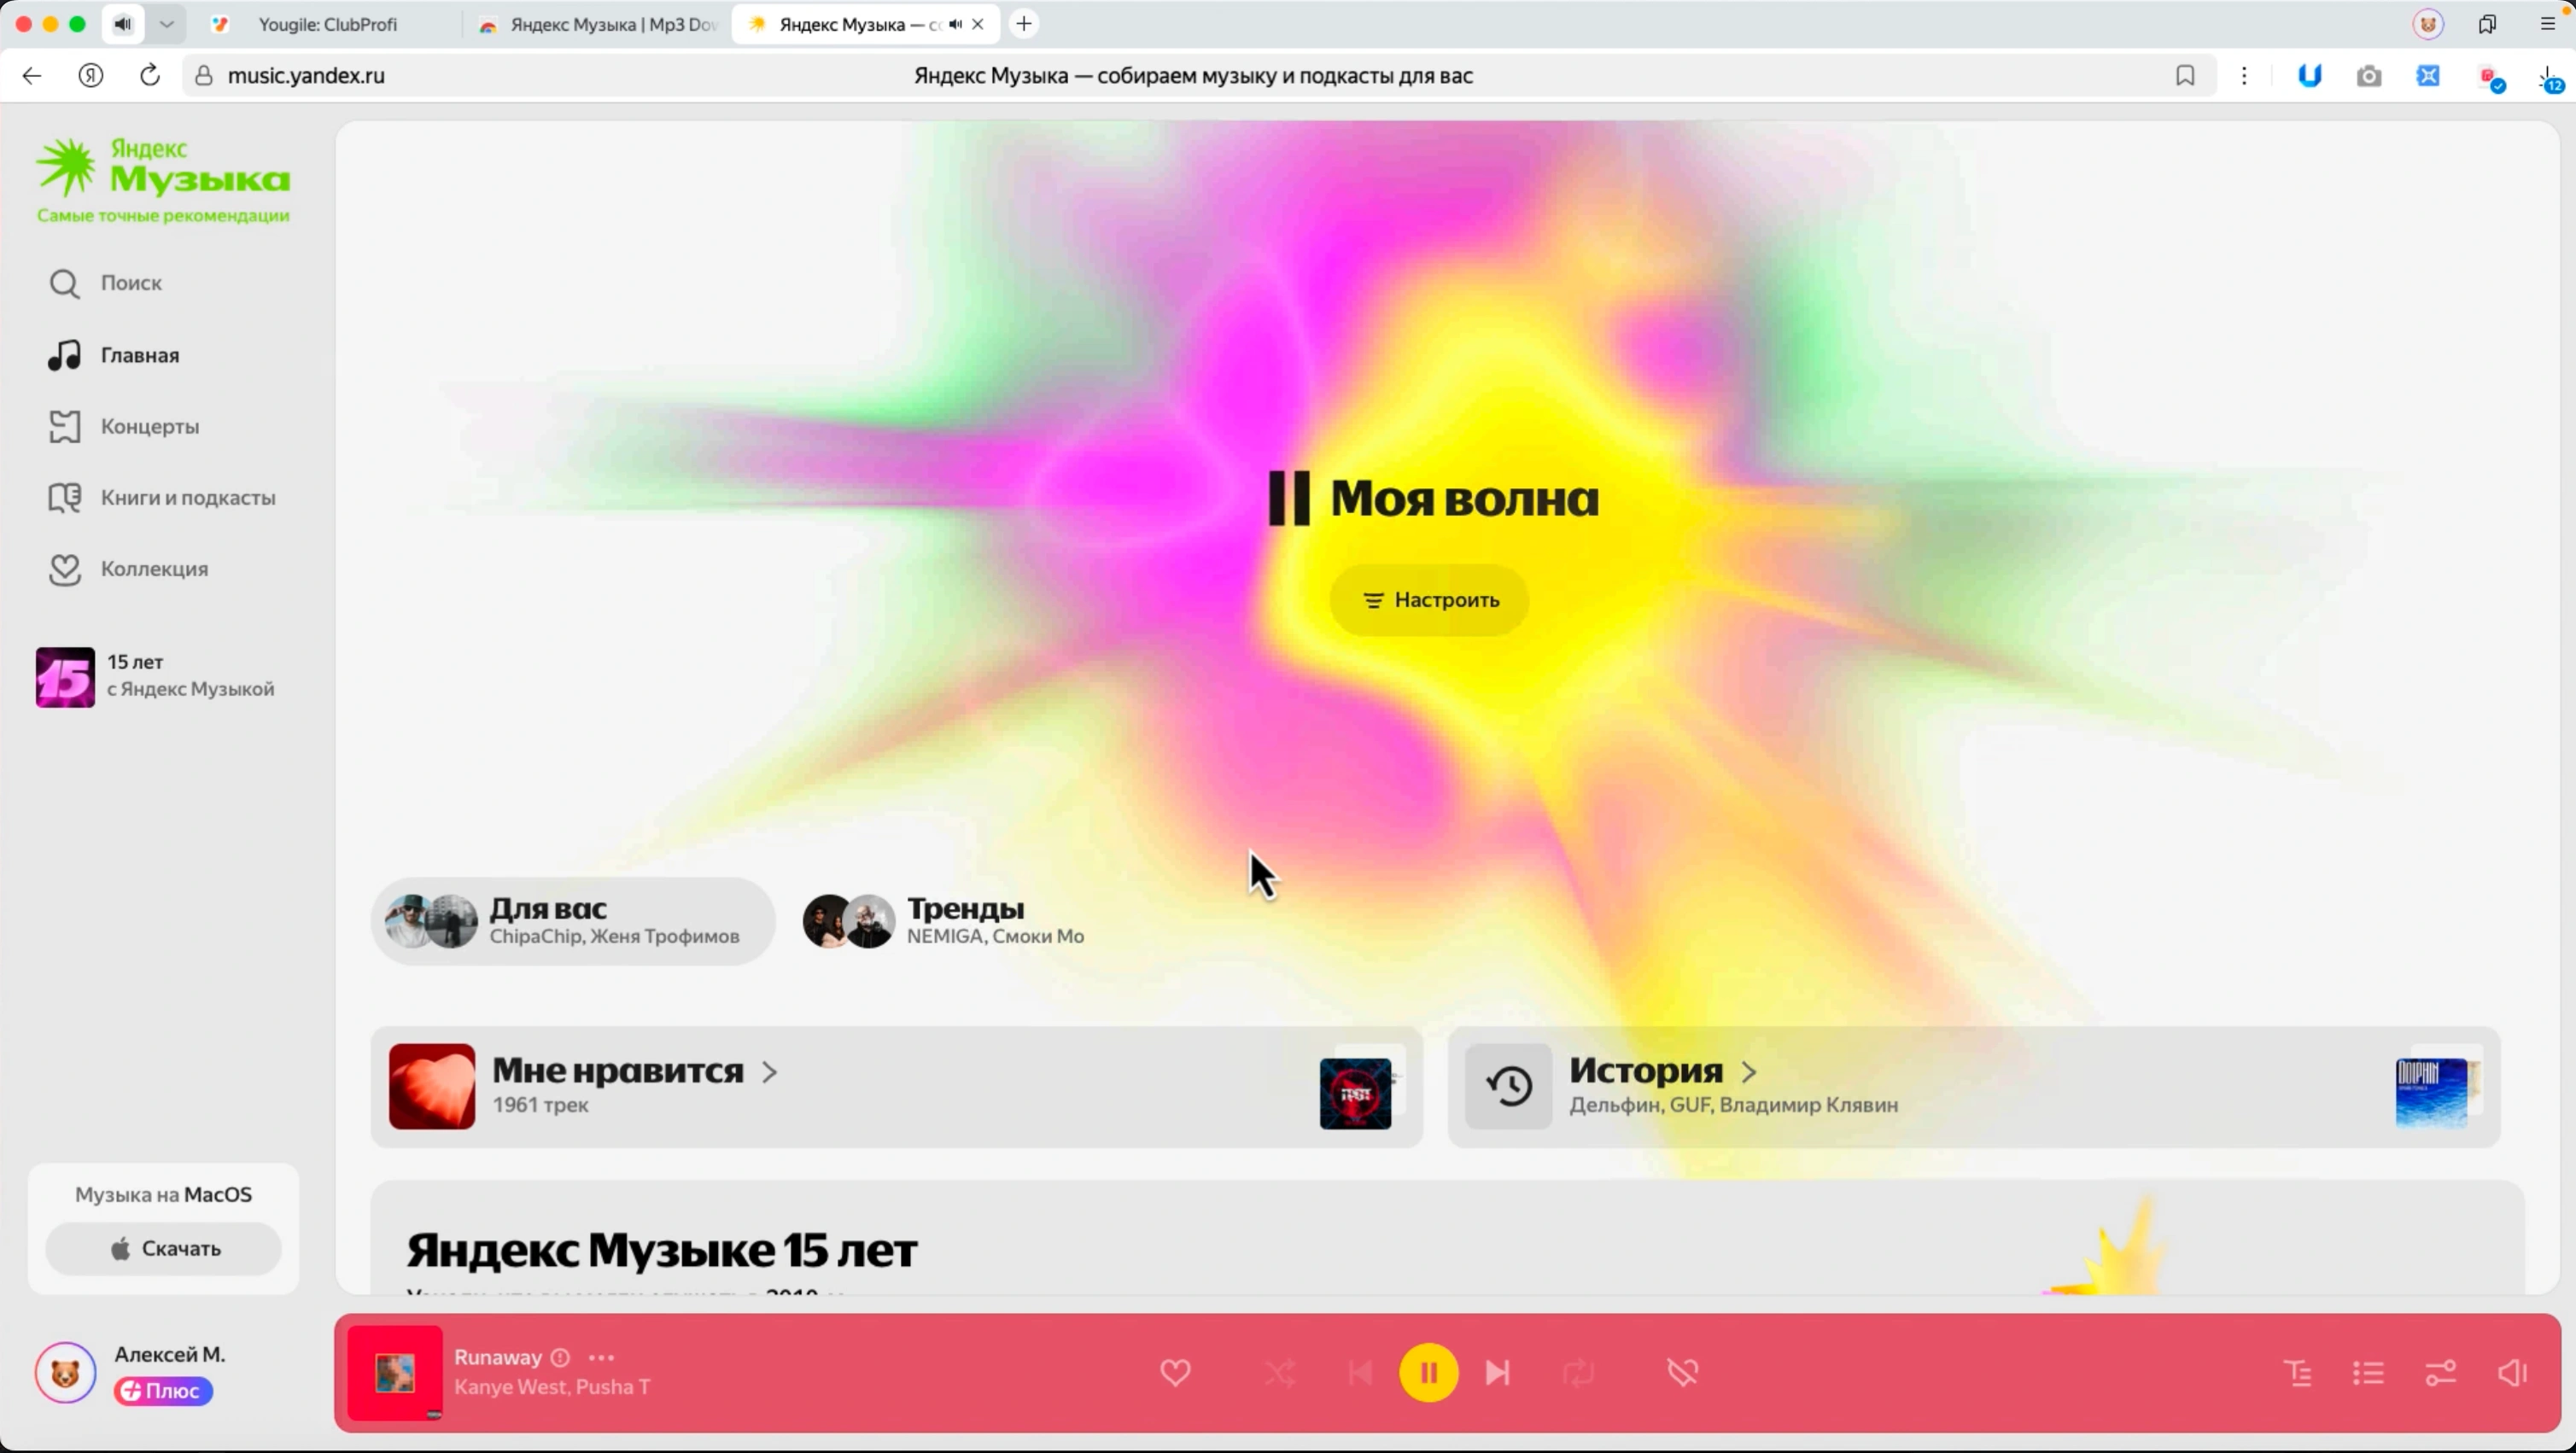2576x1453 pixels.
Task: Toggle shuffle in the player bar
Action: click(x=1280, y=1372)
